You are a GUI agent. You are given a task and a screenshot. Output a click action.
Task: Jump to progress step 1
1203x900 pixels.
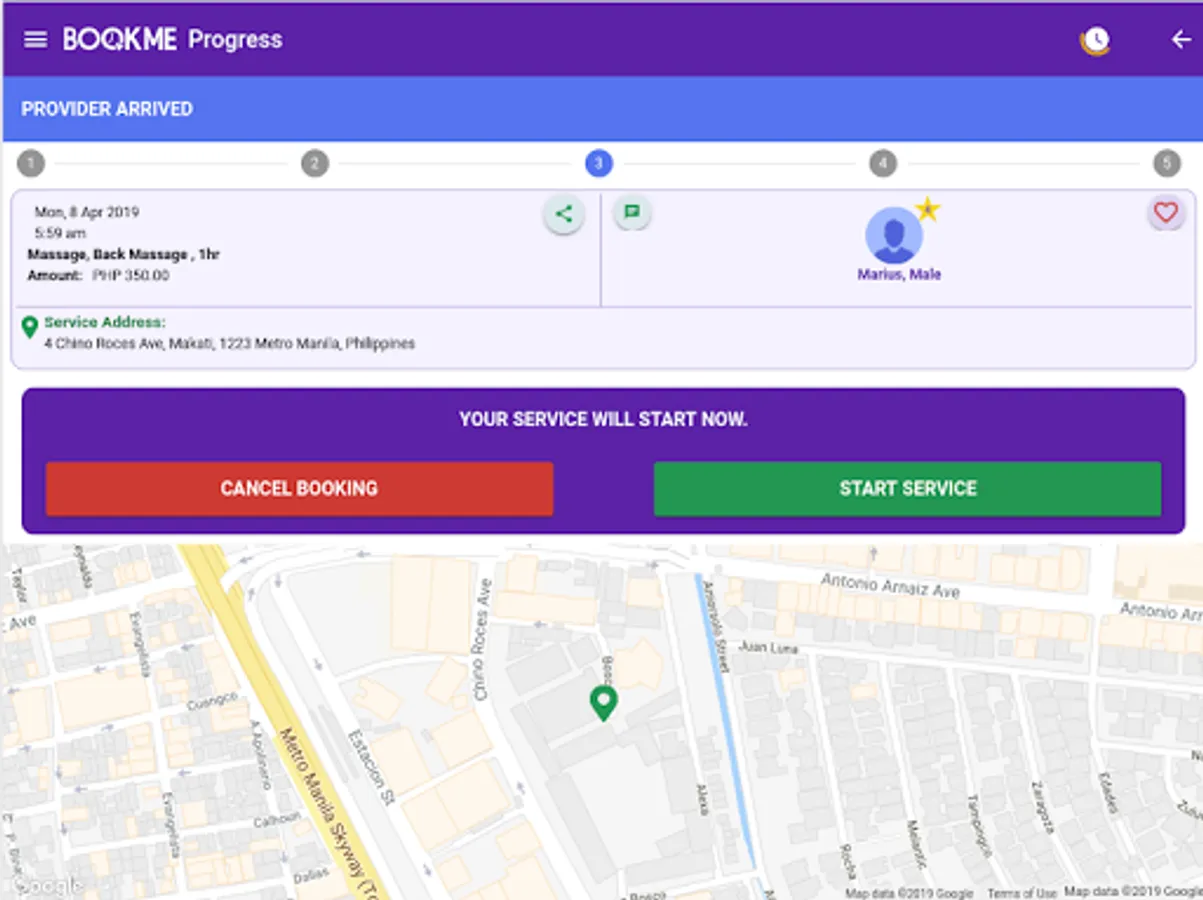pyautogui.click(x=31, y=163)
